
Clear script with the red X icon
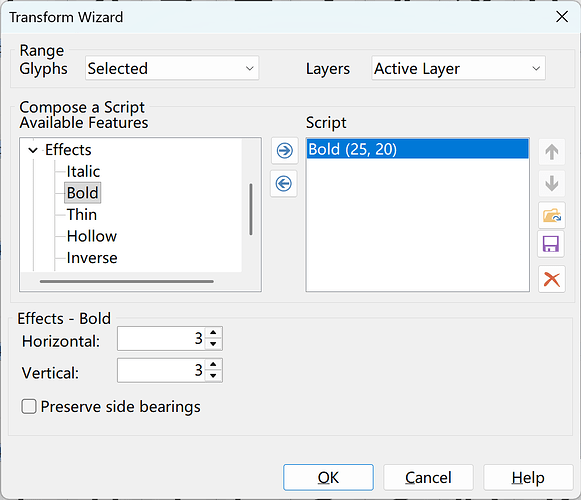click(552, 279)
